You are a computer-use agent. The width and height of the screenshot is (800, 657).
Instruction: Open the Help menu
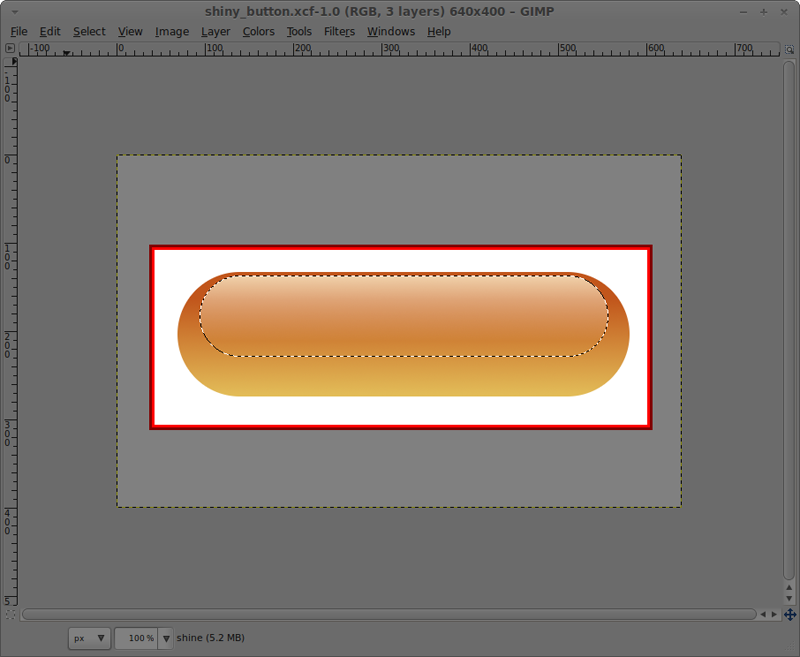(438, 31)
